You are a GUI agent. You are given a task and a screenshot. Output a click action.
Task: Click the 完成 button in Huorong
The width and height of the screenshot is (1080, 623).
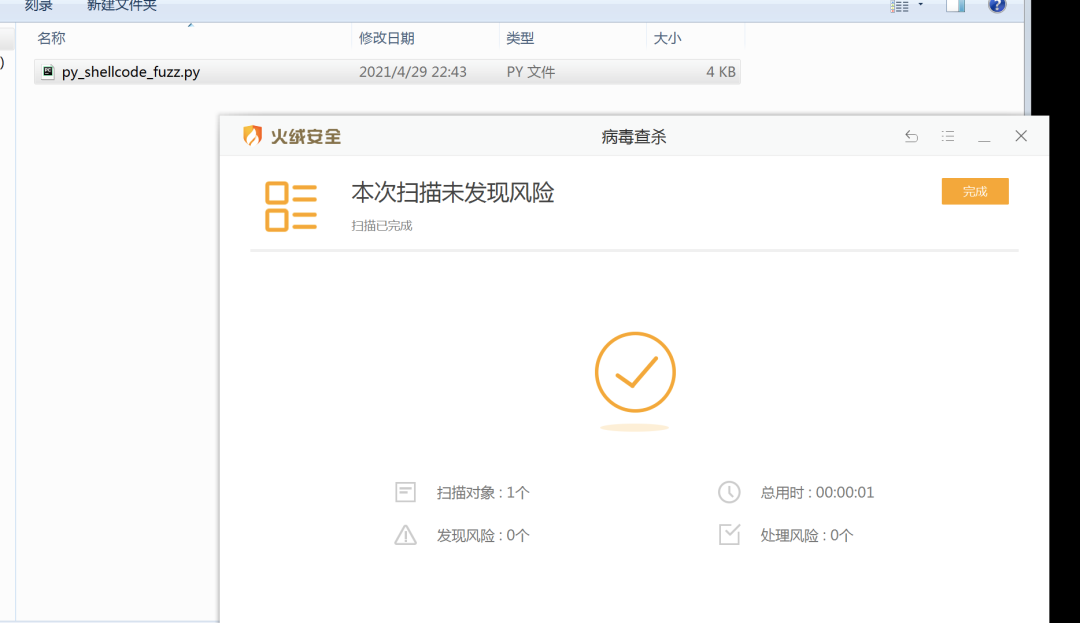pyautogui.click(x=975, y=191)
